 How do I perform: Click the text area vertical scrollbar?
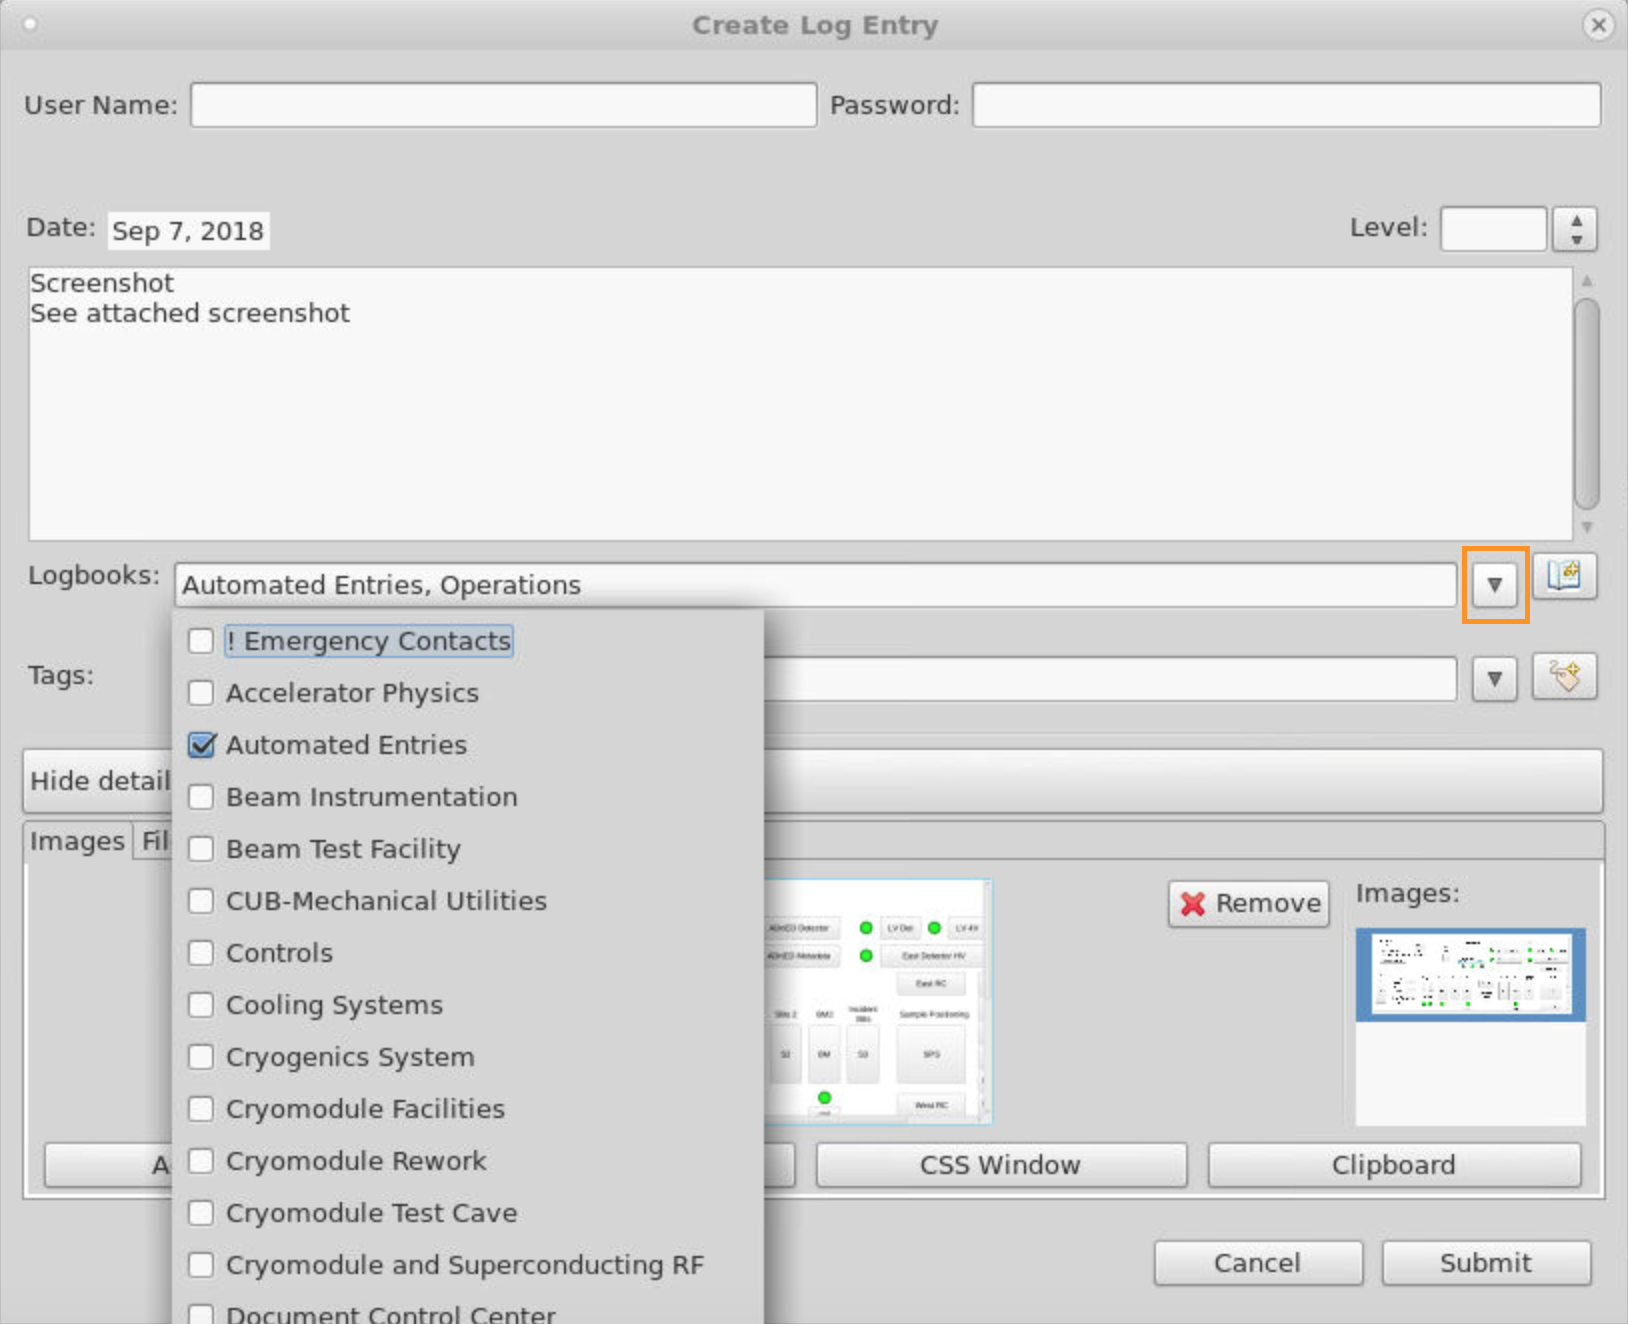pyautogui.click(x=1586, y=404)
